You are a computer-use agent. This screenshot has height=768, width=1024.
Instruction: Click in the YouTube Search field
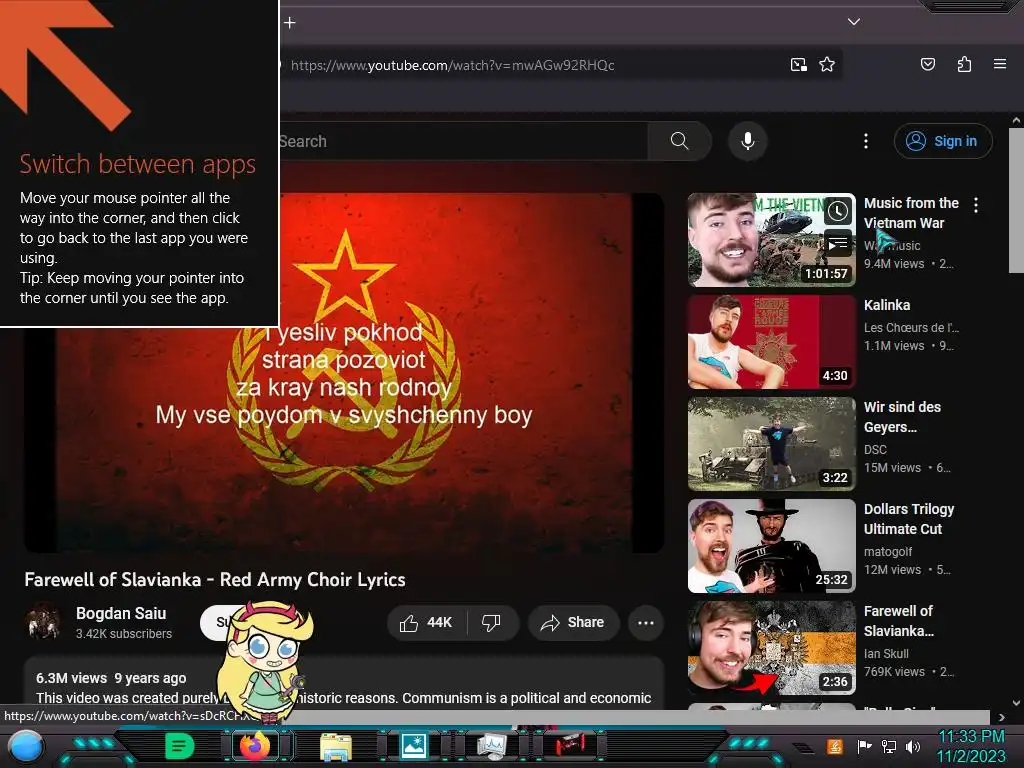[462, 141]
